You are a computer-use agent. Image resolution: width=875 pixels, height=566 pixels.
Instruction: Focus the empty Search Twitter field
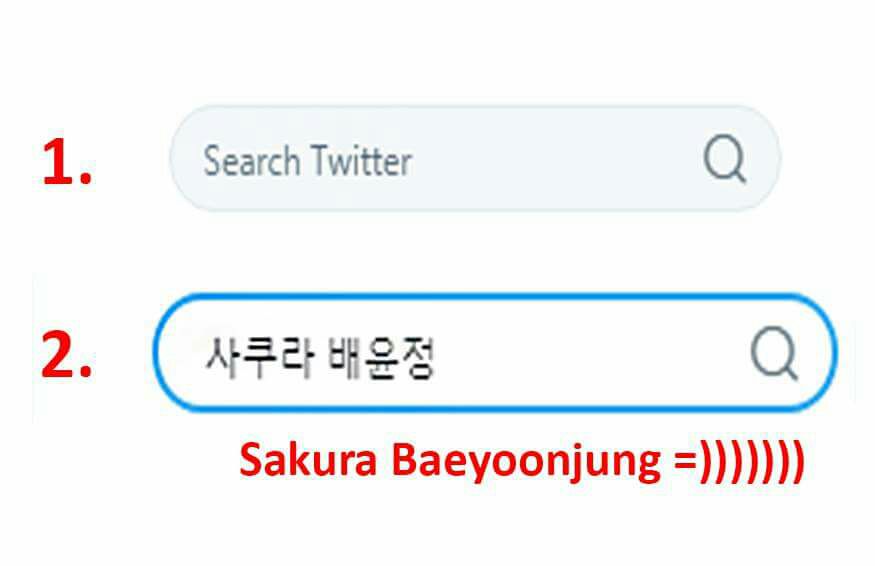click(475, 159)
